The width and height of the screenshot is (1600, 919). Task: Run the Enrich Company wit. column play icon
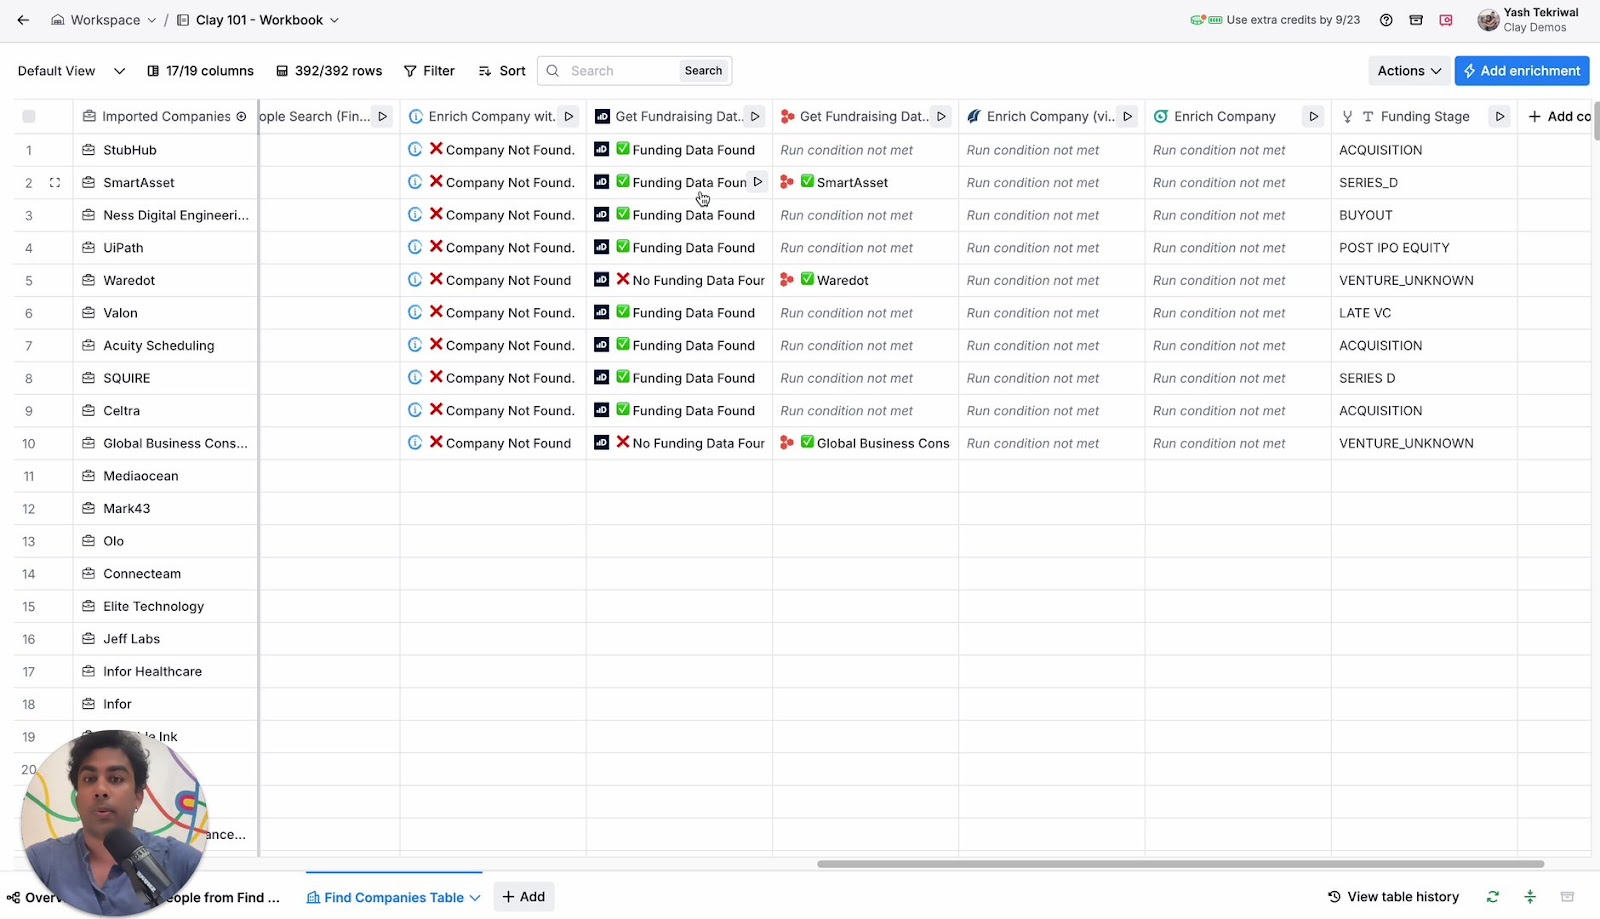[x=569, y=117]
